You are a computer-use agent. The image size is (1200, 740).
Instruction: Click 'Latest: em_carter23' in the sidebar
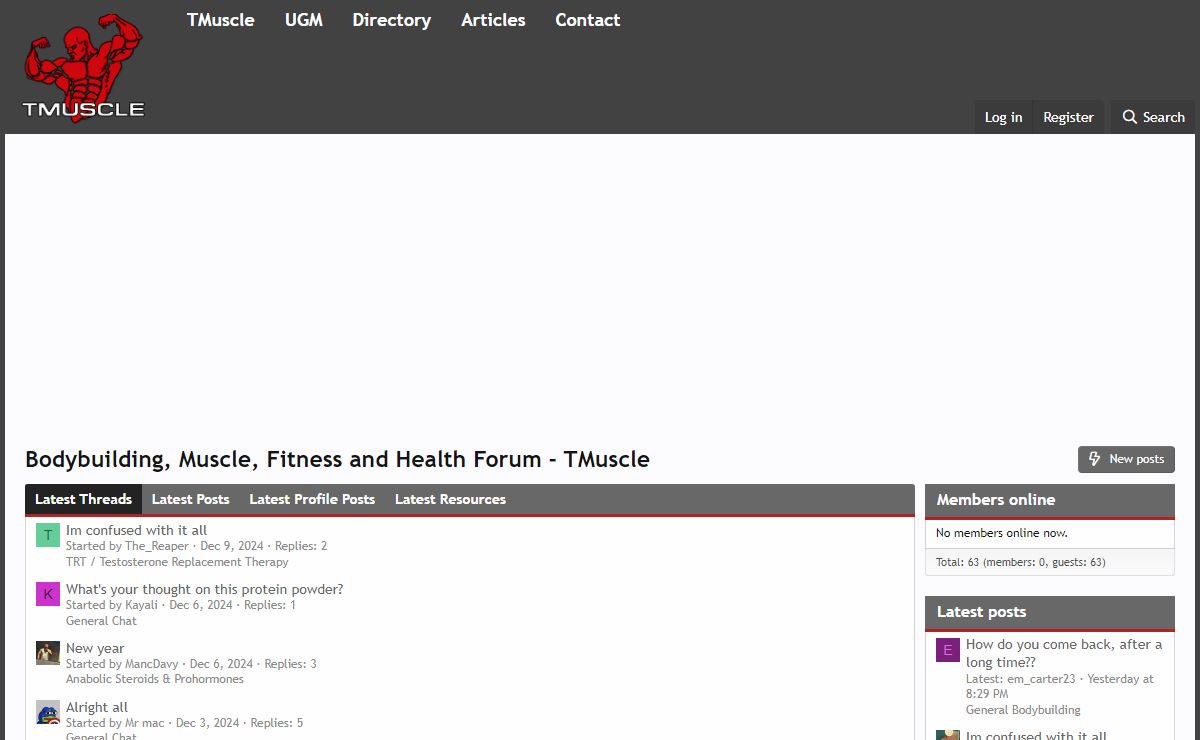(x=1021, y=679)
